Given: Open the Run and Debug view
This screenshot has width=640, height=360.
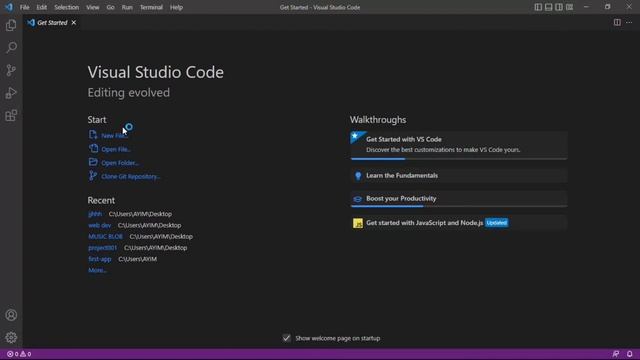Looking at the screenshot, I should 11,93.
